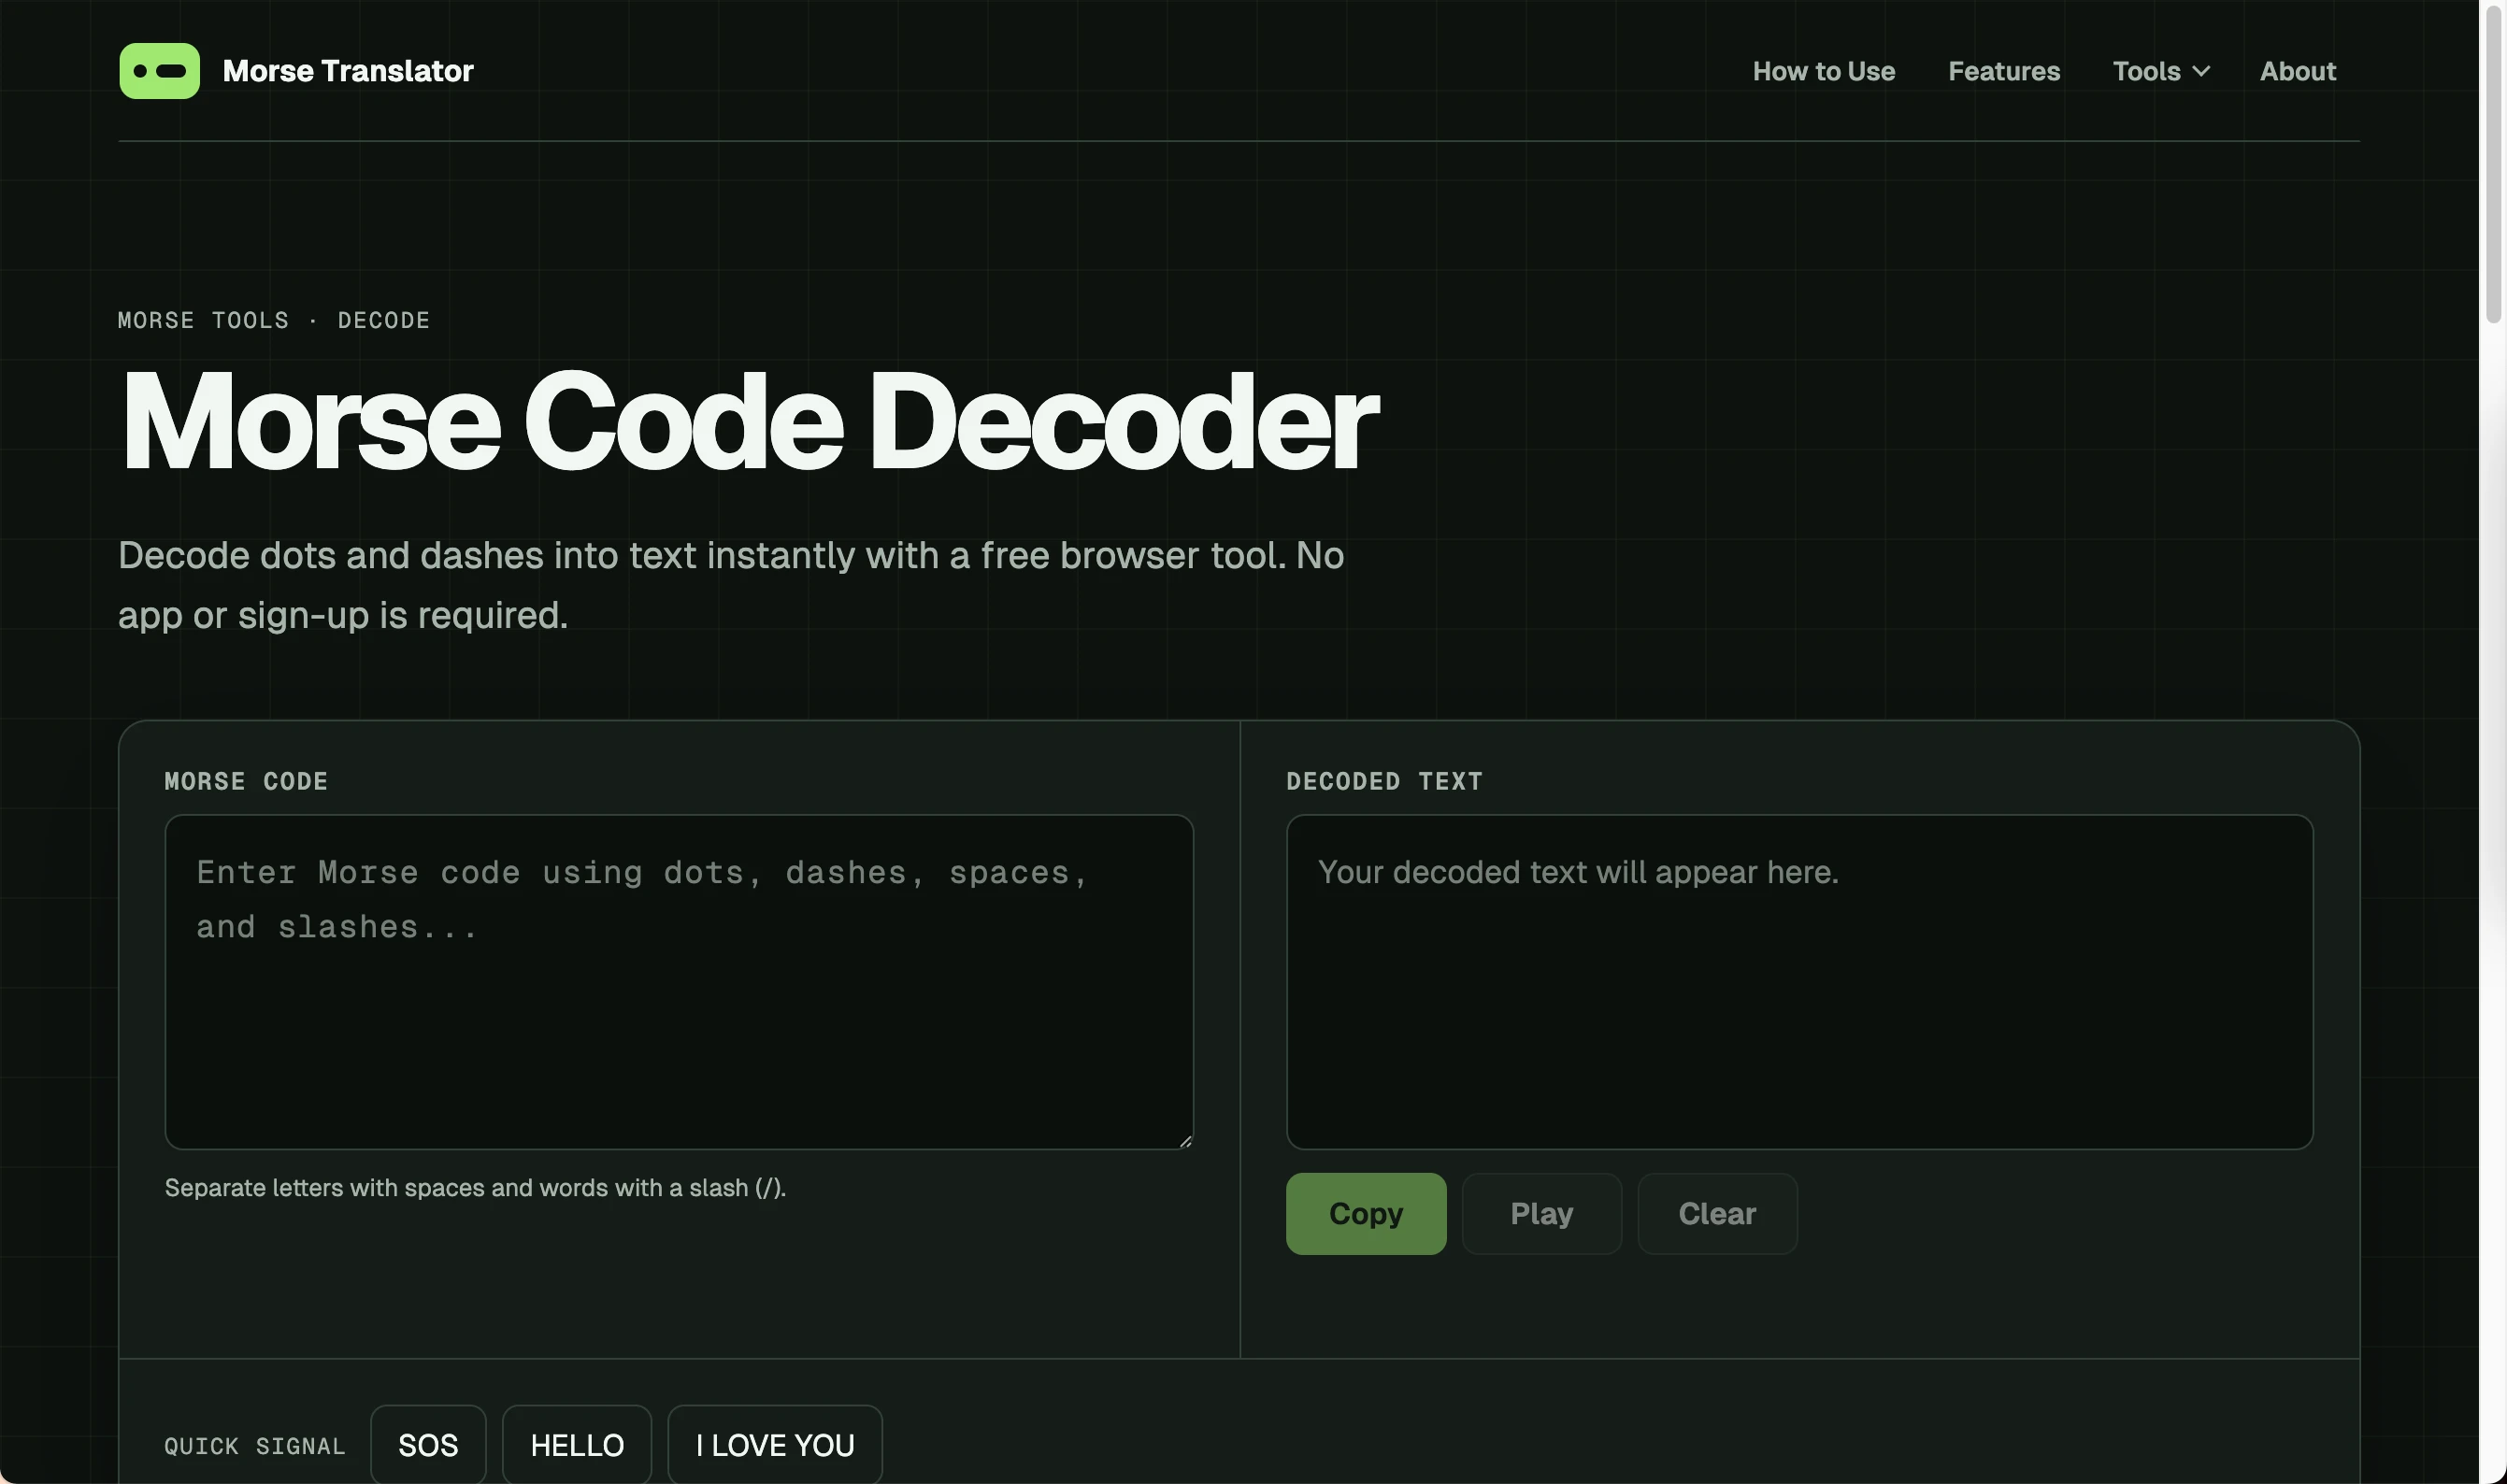Insert the HELLO quick signal
2507x1484 pixels.
pyautogui.click(x=577, y=1444)
